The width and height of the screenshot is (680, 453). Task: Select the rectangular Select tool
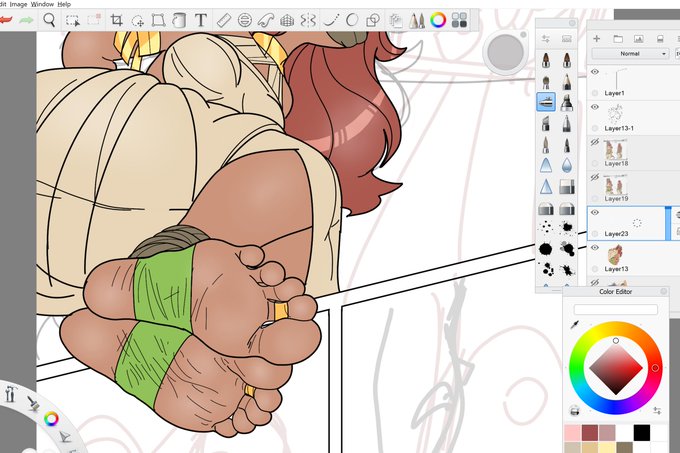(x=72, y=20)
